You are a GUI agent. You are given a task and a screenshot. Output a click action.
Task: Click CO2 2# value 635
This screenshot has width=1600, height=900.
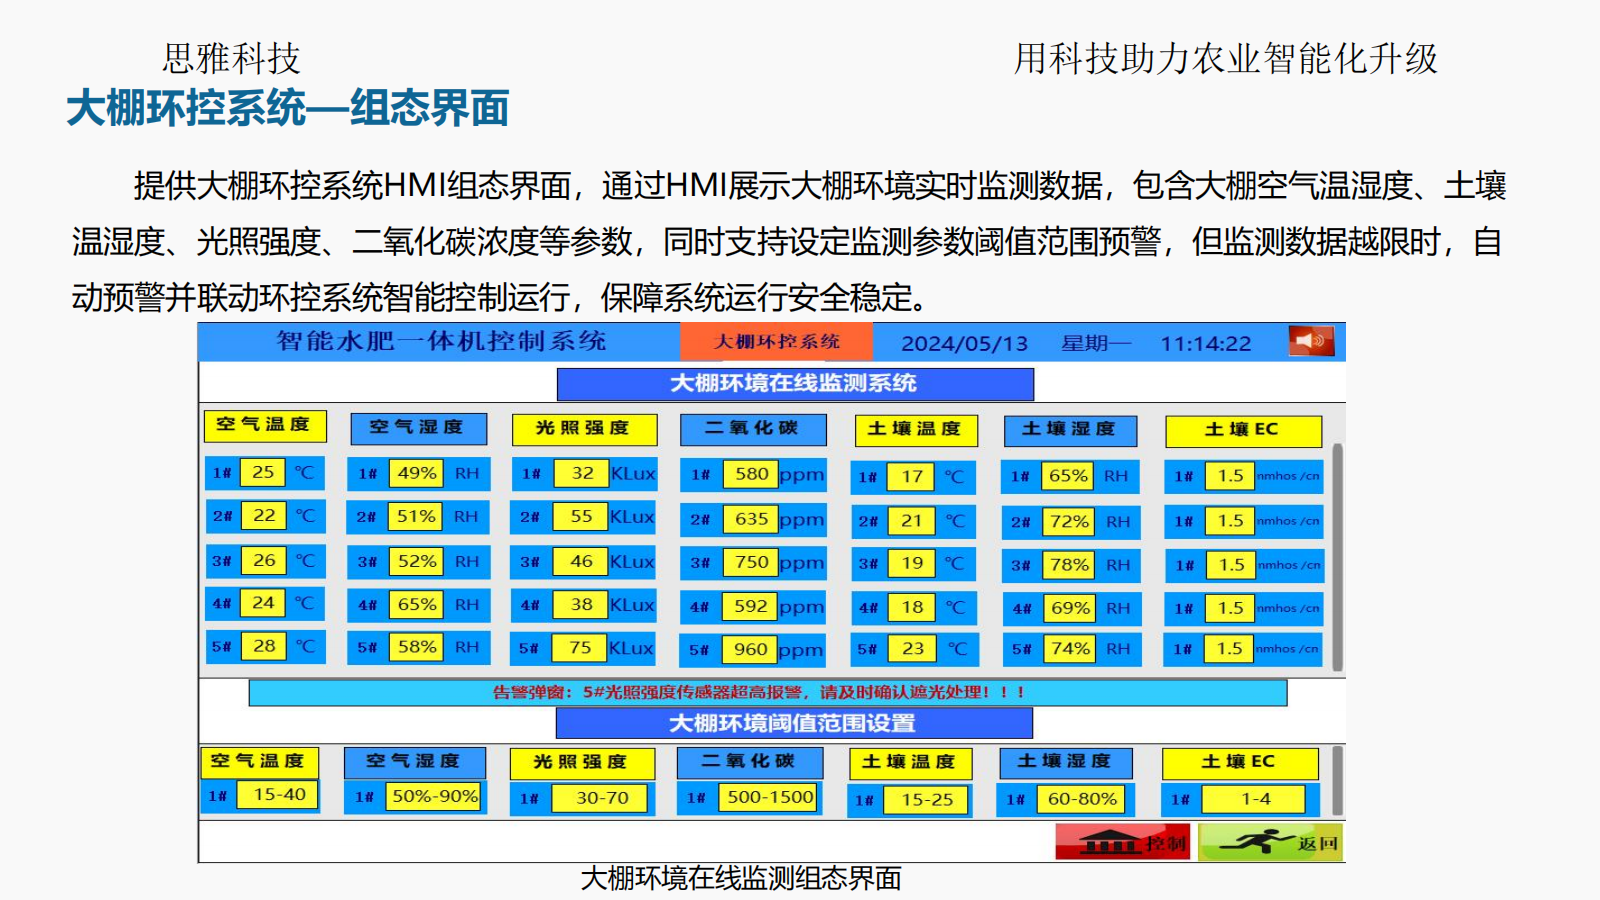pos(751,519)
